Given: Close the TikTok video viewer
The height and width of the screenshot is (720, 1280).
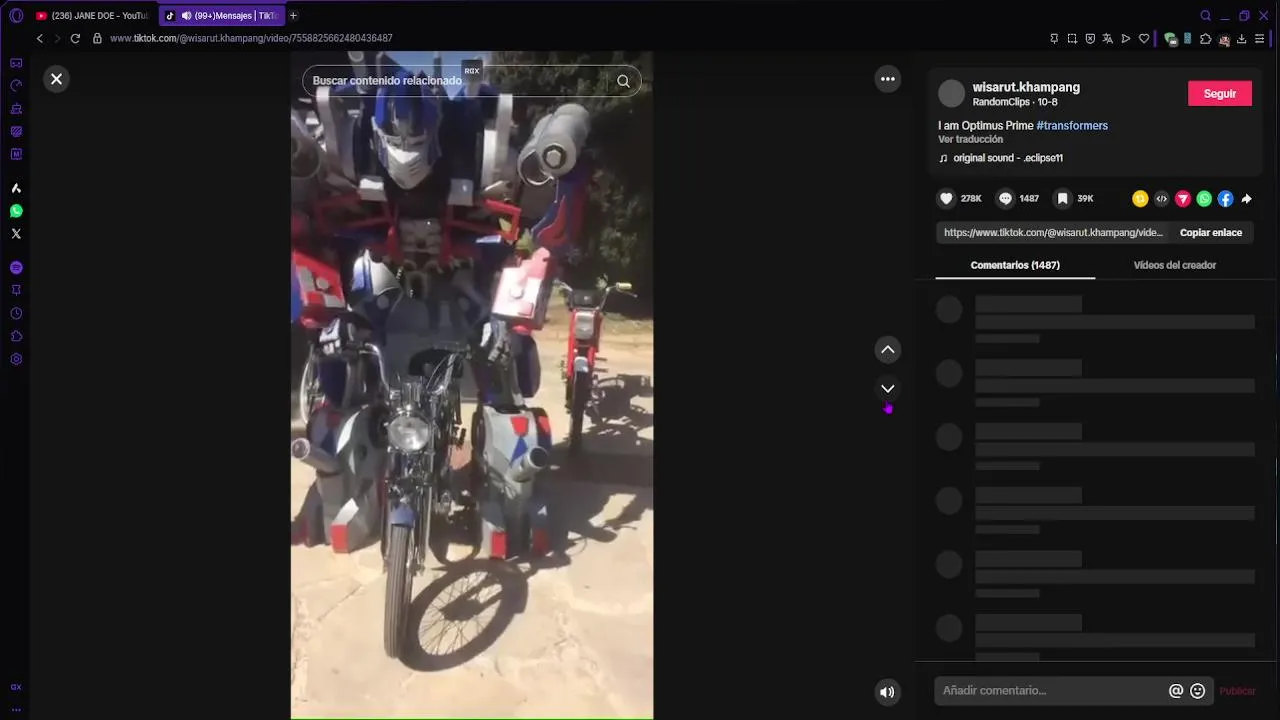Looking at the screenshot, I should click(x=56, y=79).
